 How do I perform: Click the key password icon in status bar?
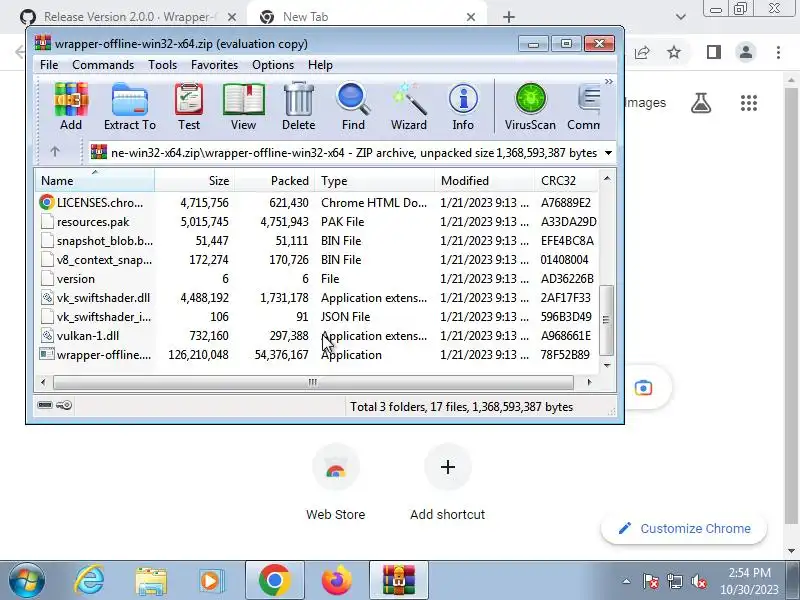(64, 406)
